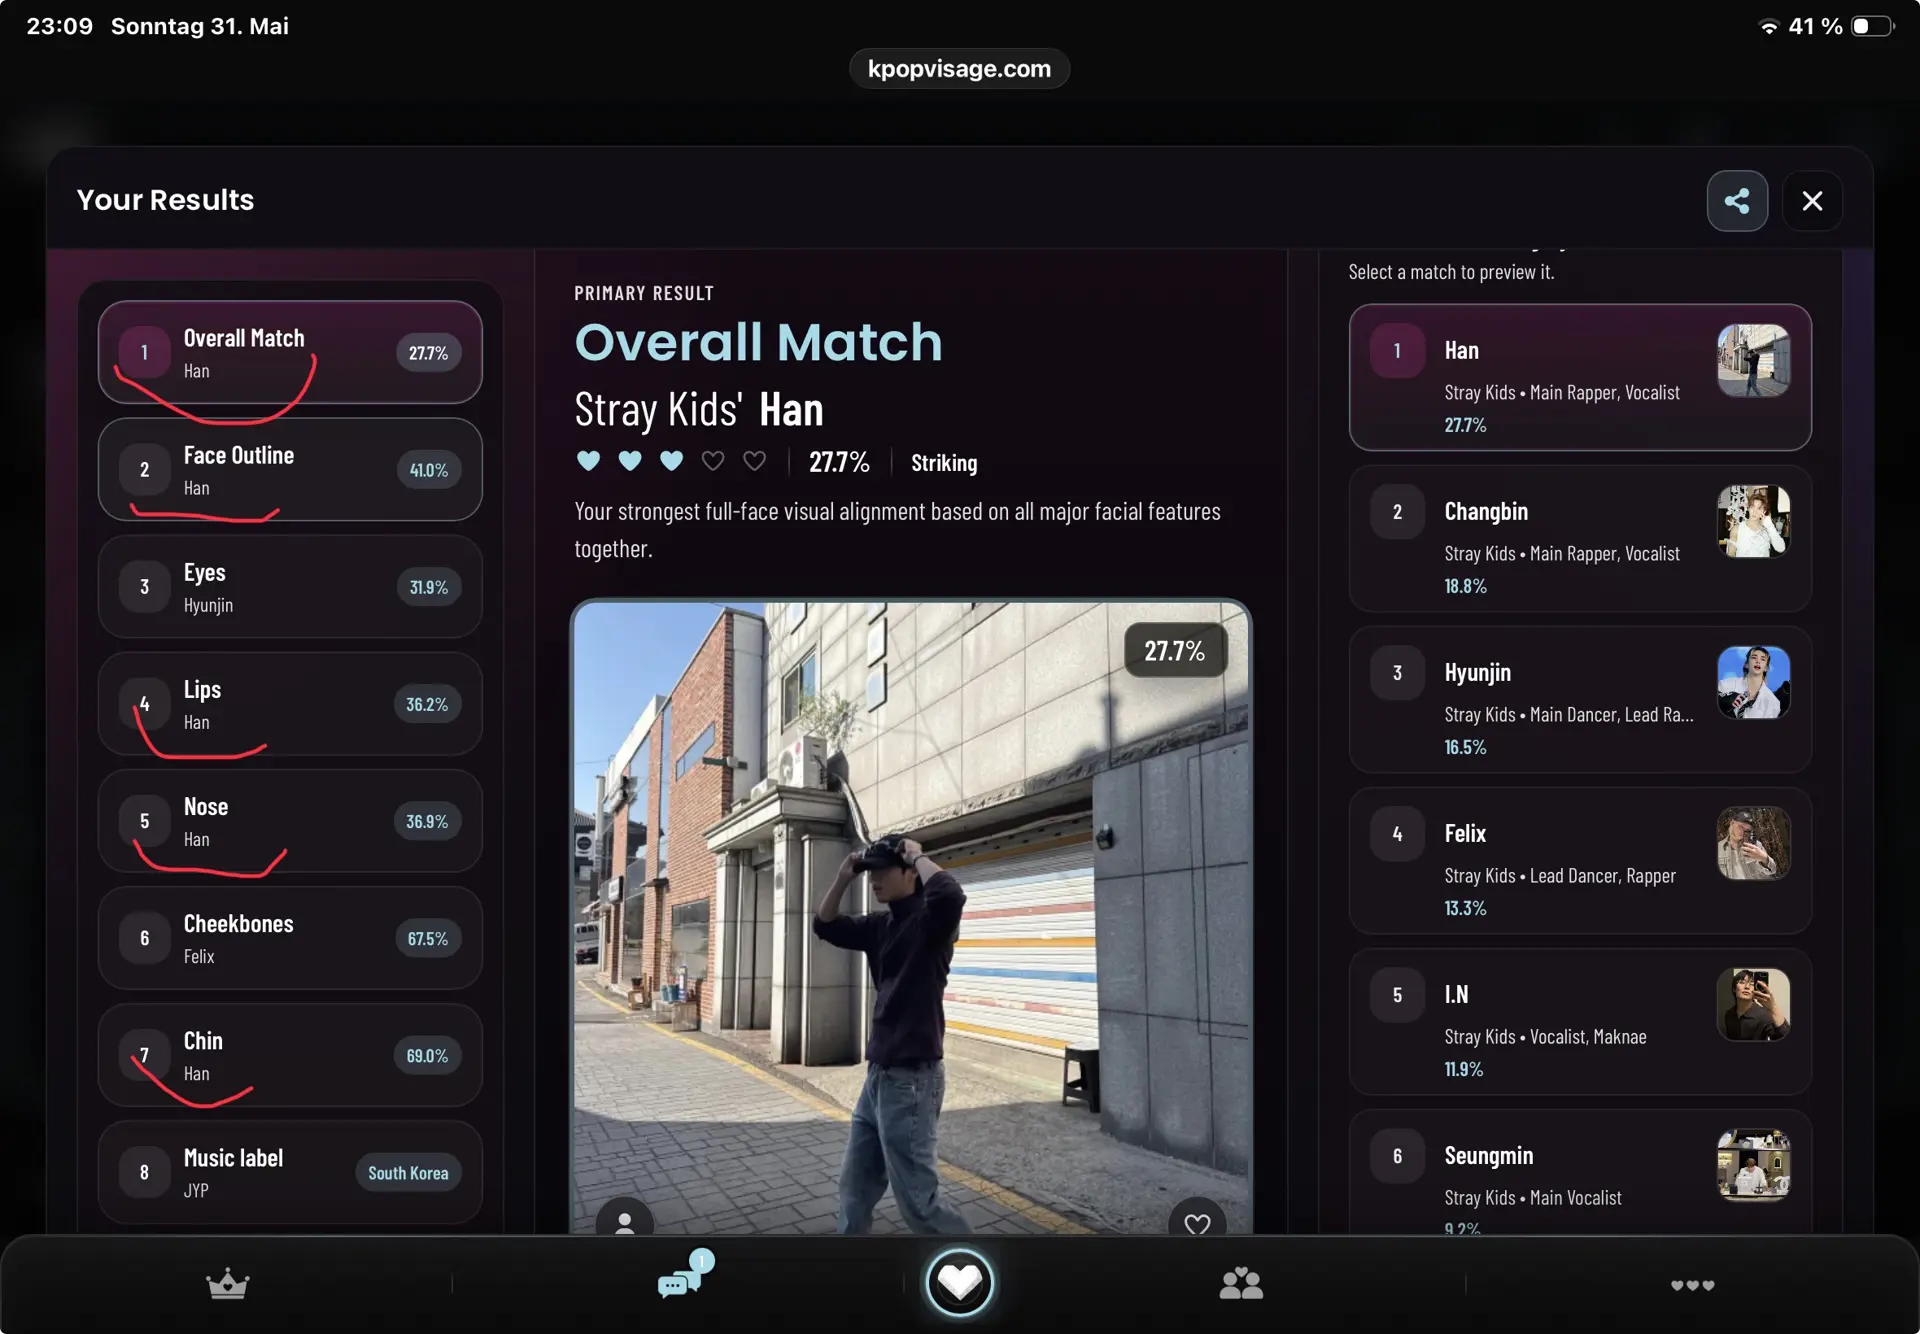Screen dimensions: 1920x1334
Task: Click the large Overall Match photo
Action: coord(911,917)
